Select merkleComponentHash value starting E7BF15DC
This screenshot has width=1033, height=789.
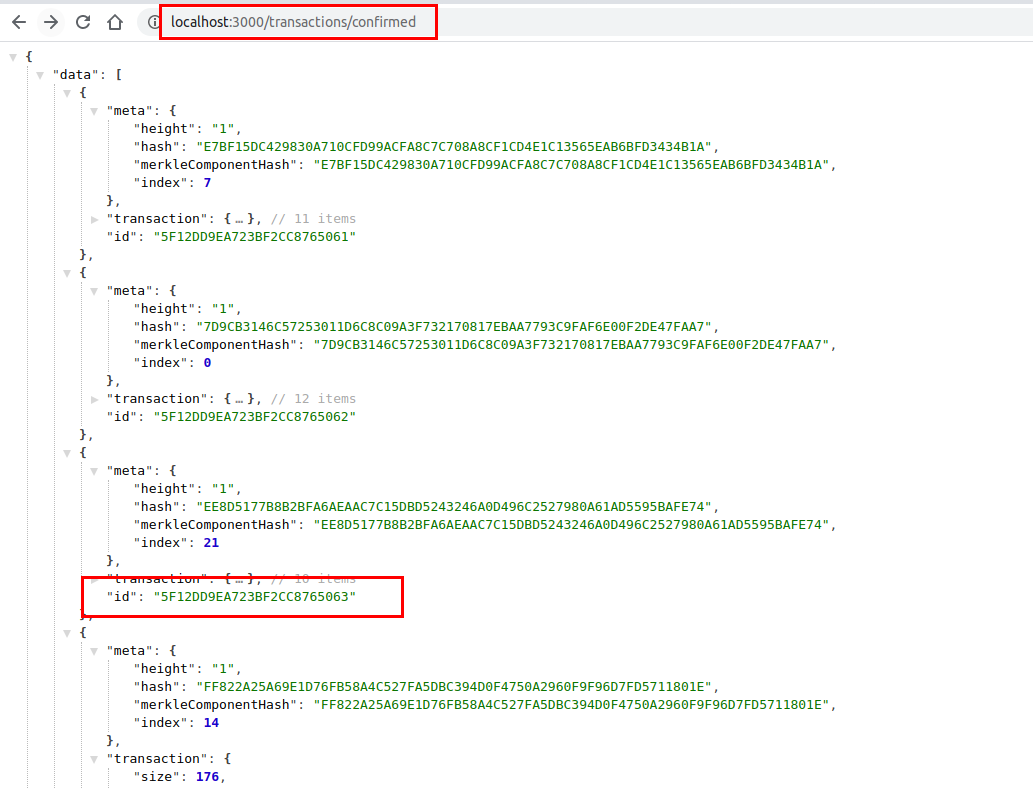pos(571,165)
